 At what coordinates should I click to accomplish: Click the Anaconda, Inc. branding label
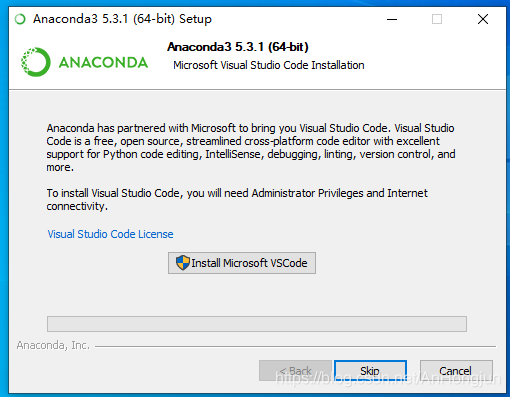click(53, 345)
